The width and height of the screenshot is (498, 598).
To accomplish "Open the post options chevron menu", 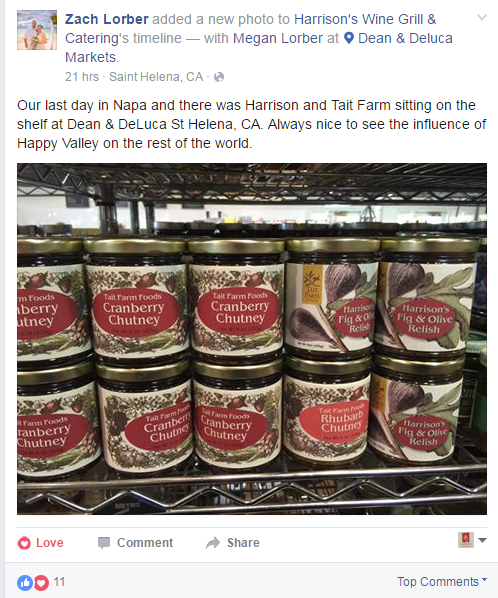I will [x=482, y=17].
